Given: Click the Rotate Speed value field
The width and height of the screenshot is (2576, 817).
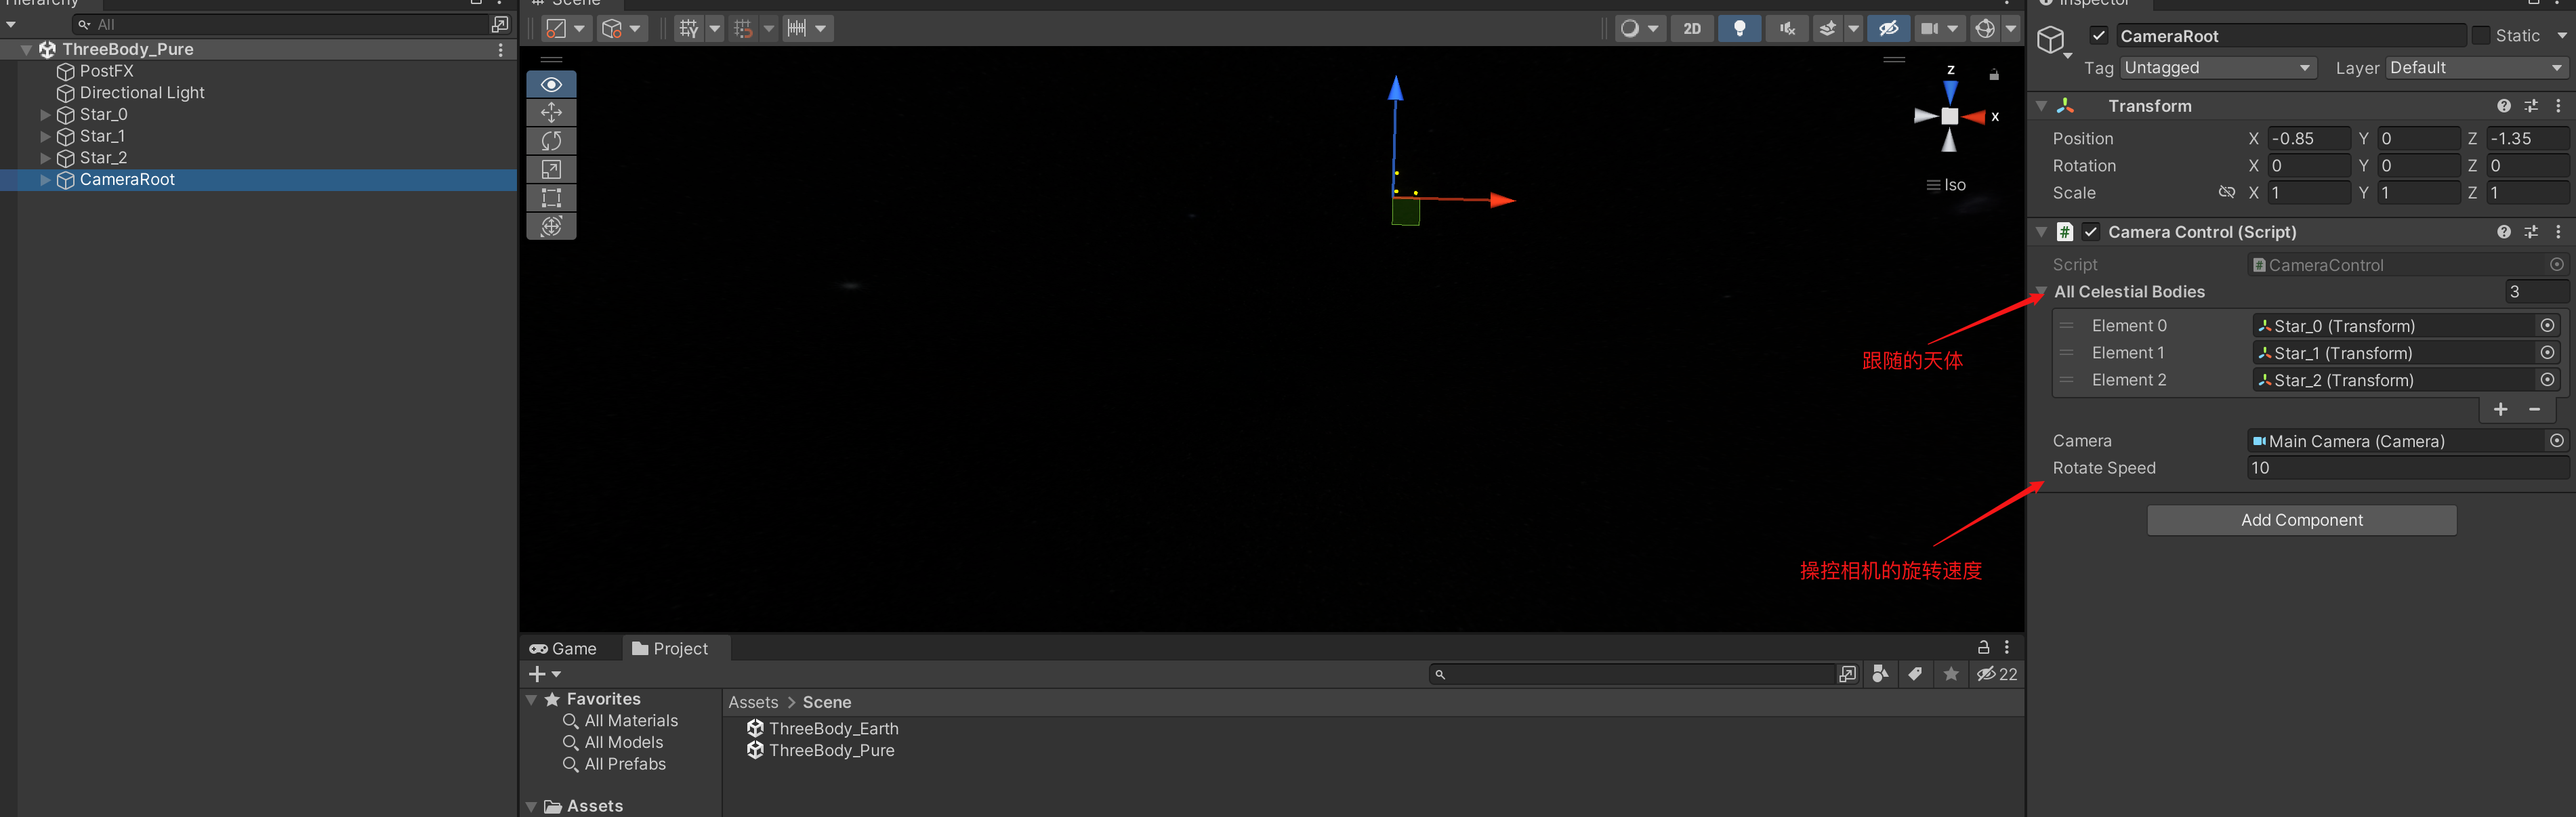Looking at the screenshot, I should coord(2407,468).
